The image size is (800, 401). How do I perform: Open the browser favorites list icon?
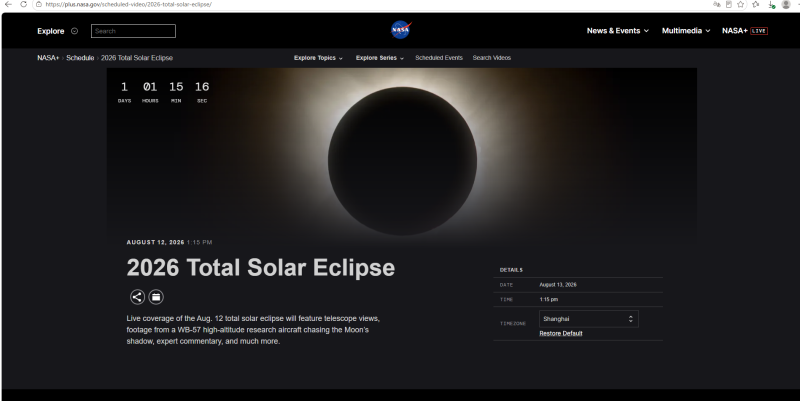coord(756,4)
